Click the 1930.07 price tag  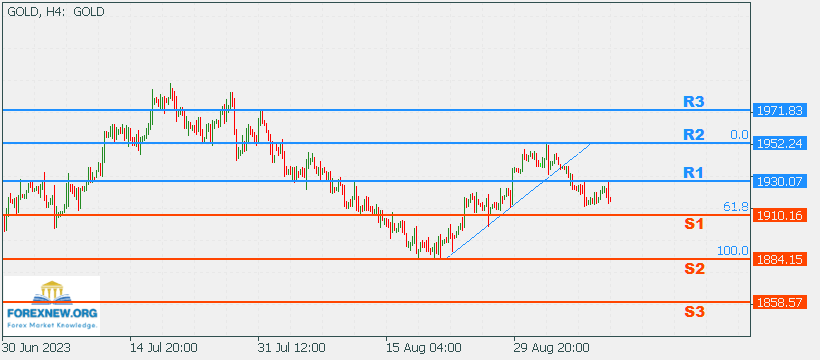tap(780, 181)
